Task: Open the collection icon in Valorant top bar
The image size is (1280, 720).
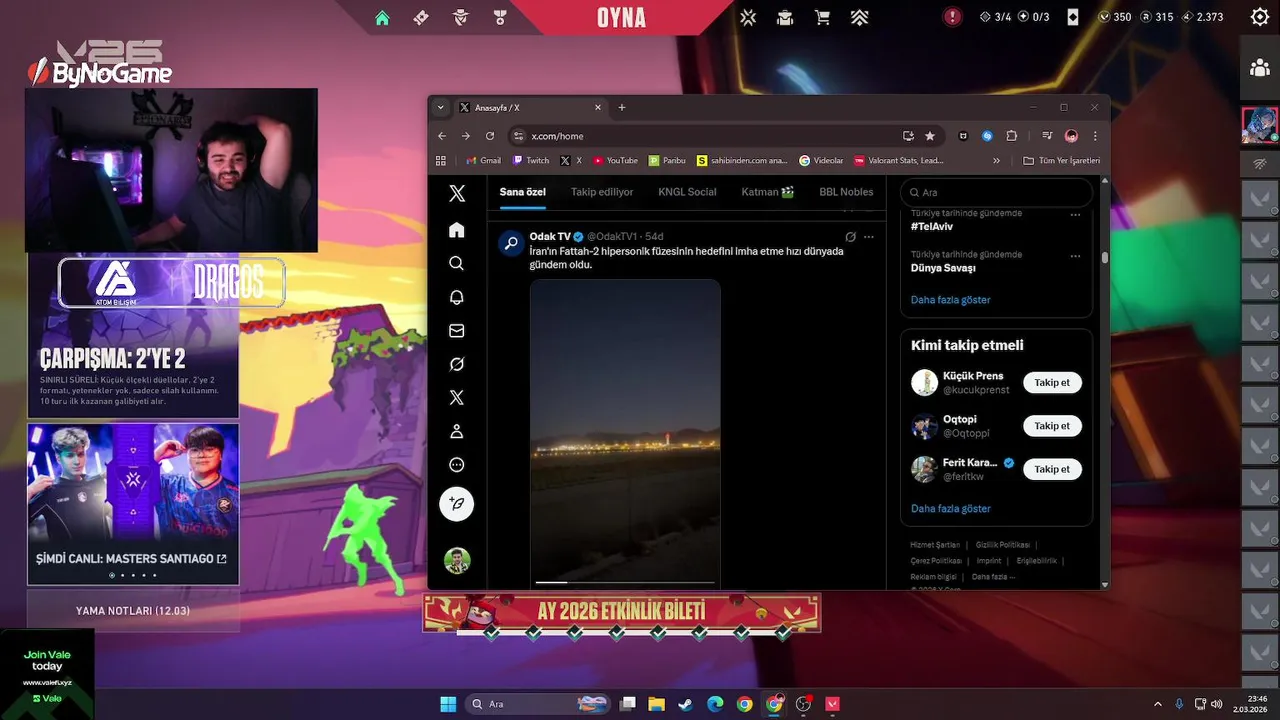Action: click(x=785, y=17)
